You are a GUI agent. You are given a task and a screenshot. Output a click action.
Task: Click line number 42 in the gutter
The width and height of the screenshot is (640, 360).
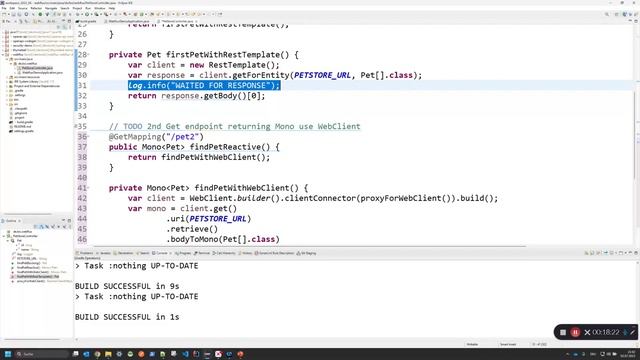tap(82, 198)
